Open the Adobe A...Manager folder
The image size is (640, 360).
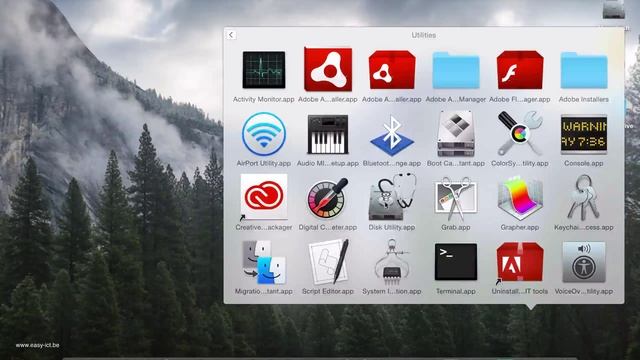pyautogui.click(x=456, y=70)
